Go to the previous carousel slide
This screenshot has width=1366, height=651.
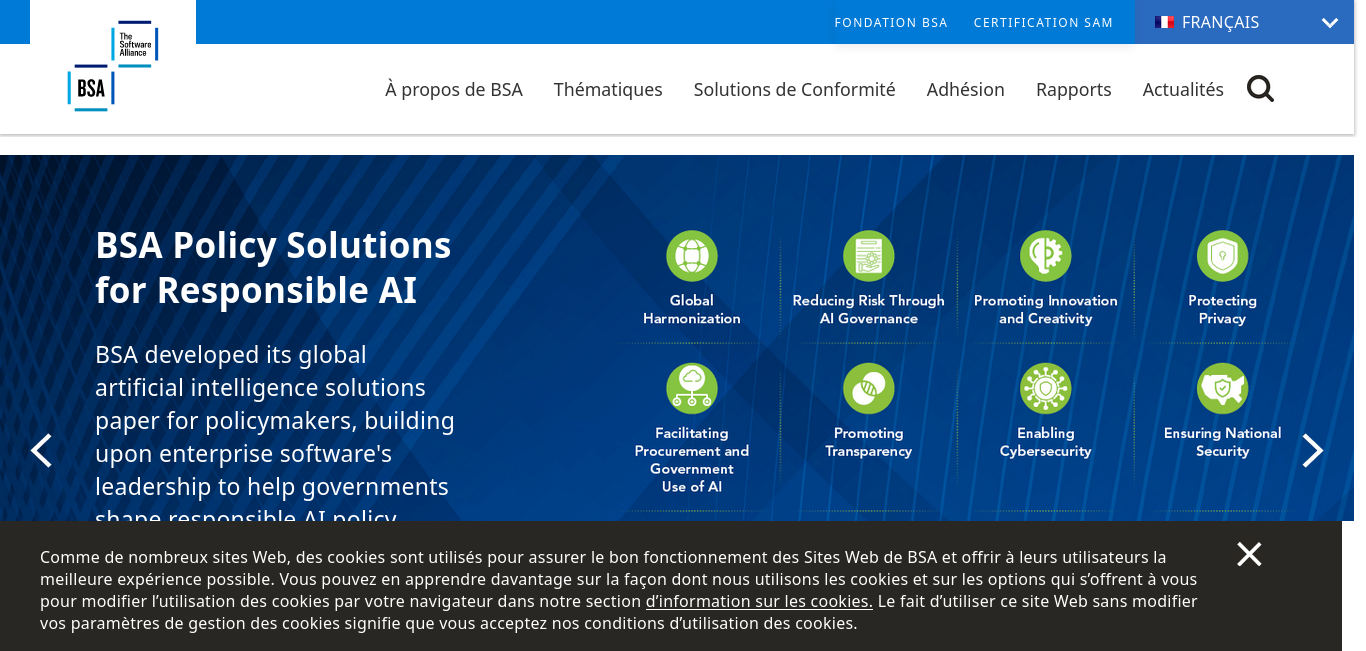[41, 451]
